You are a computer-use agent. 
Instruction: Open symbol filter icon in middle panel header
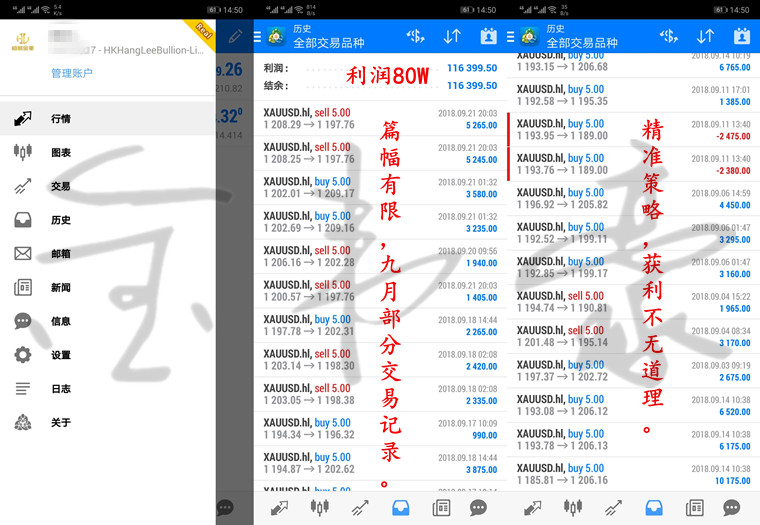click(x=415, y=37)
